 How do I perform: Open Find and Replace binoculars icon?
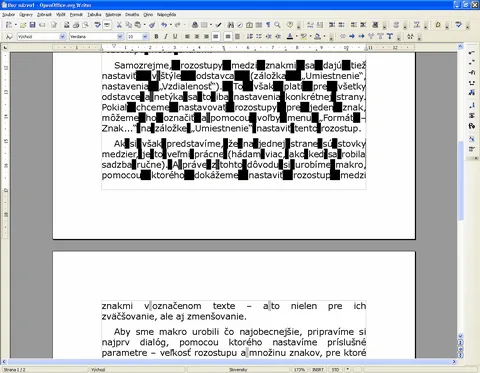point(230,25)
